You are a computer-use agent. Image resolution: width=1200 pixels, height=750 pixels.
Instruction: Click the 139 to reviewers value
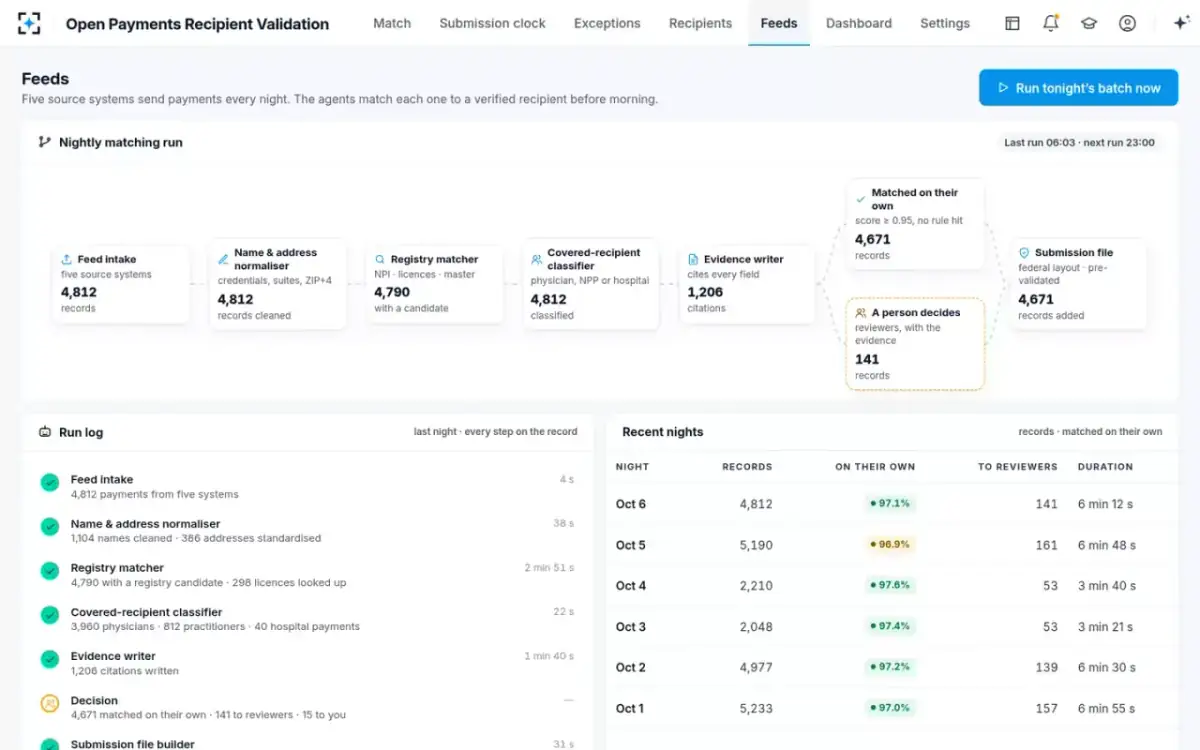[x=1046, y=667]
